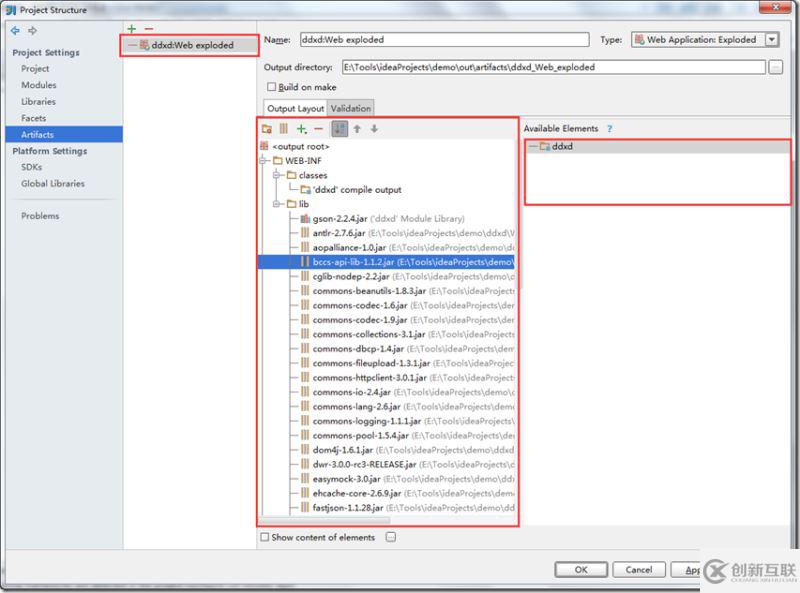
Task: Open Global Libraries platform settings
Action: 53,183
